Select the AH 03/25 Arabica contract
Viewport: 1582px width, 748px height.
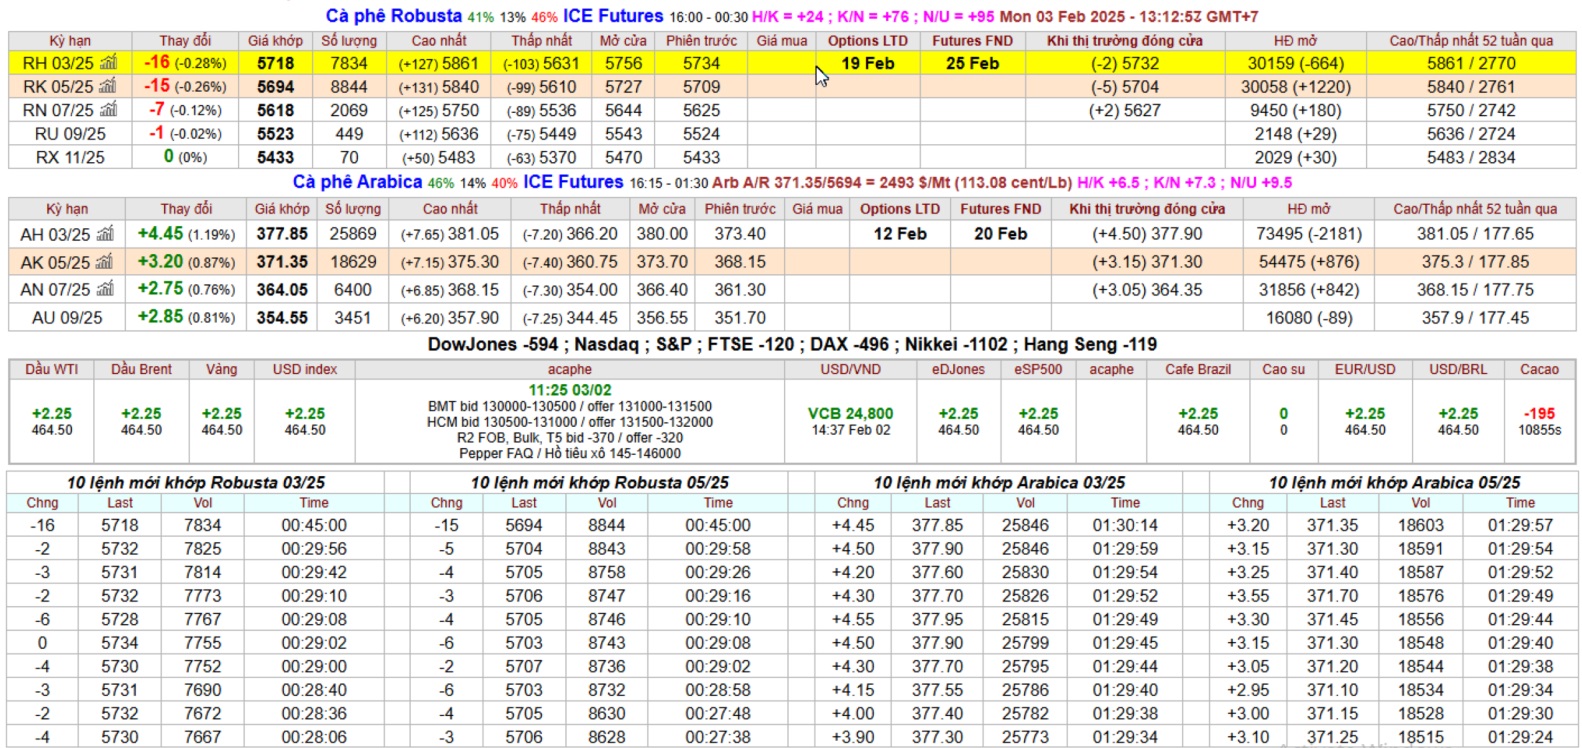click(x=56, y=234)
